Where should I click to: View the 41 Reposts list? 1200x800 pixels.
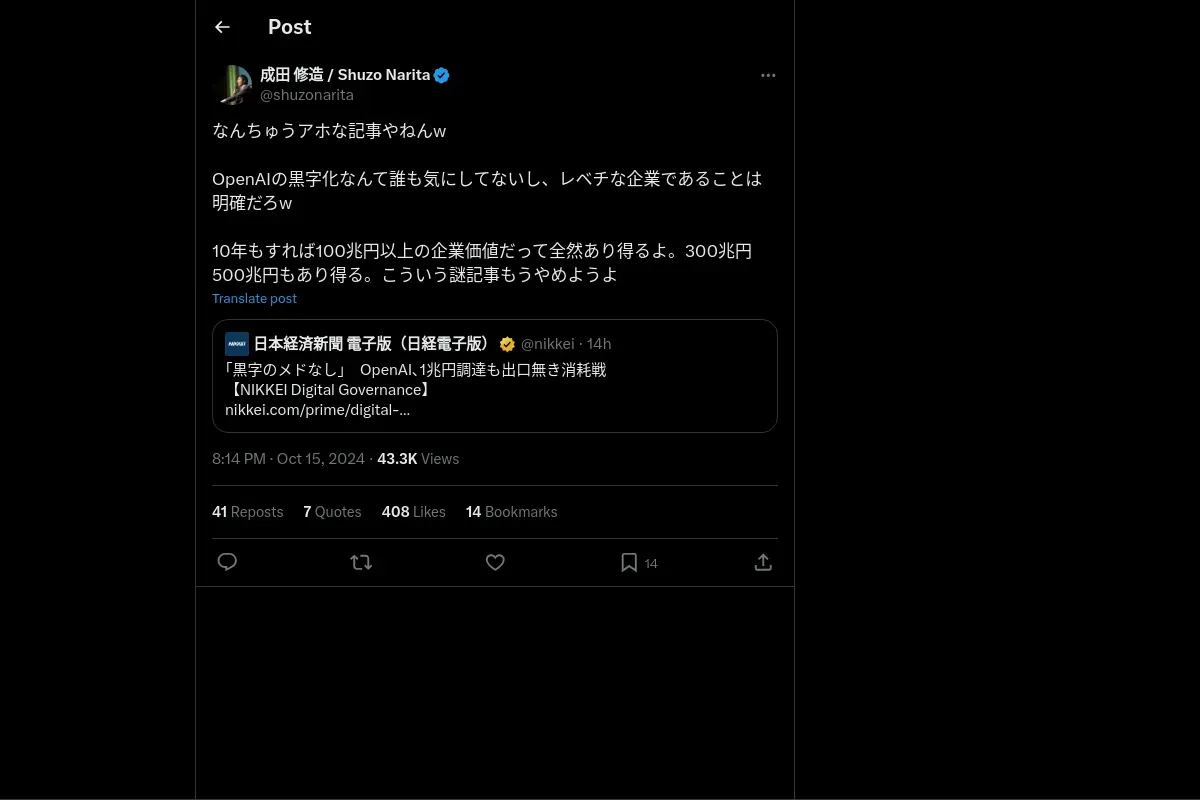point(248,512)
